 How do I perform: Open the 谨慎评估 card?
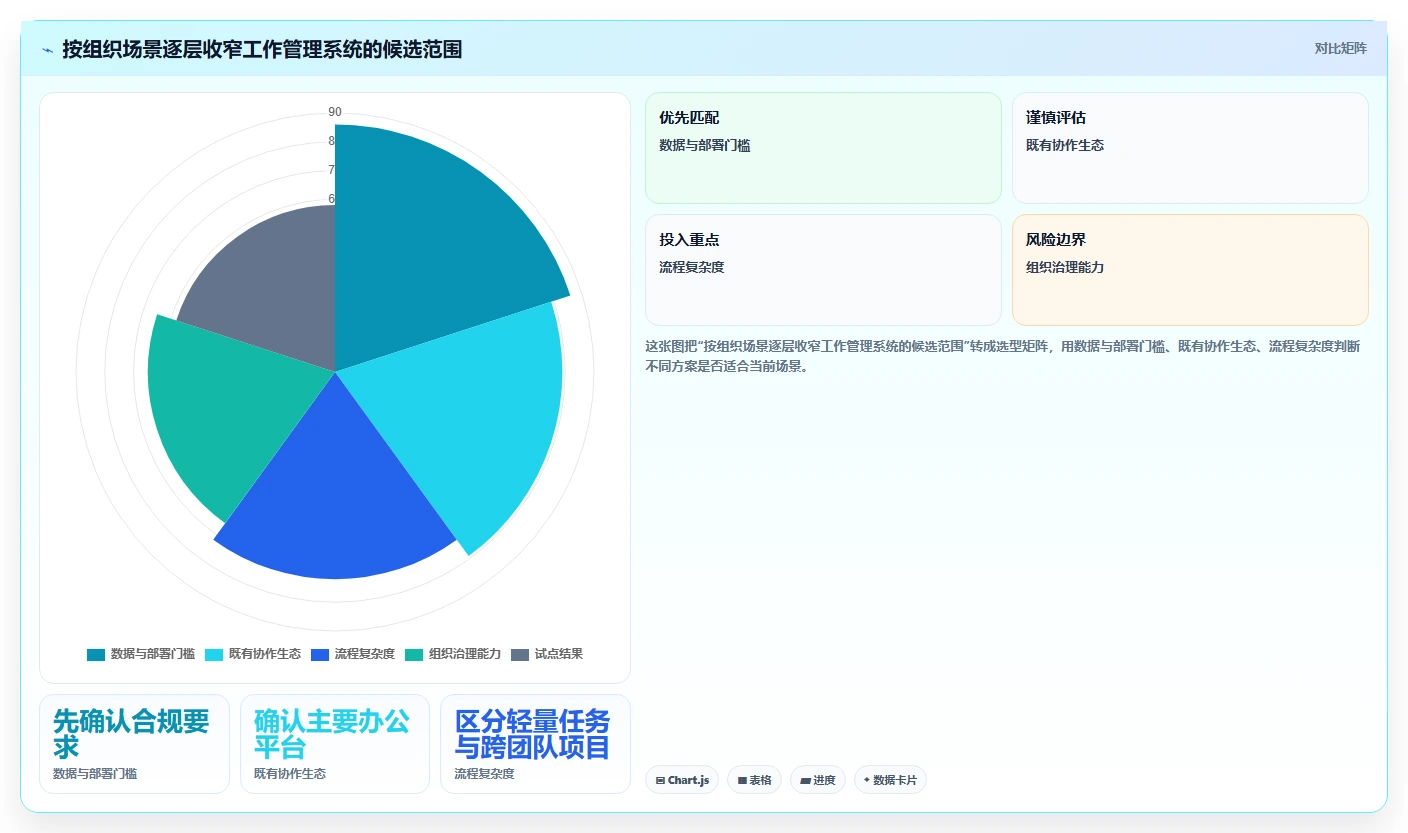1190,148
